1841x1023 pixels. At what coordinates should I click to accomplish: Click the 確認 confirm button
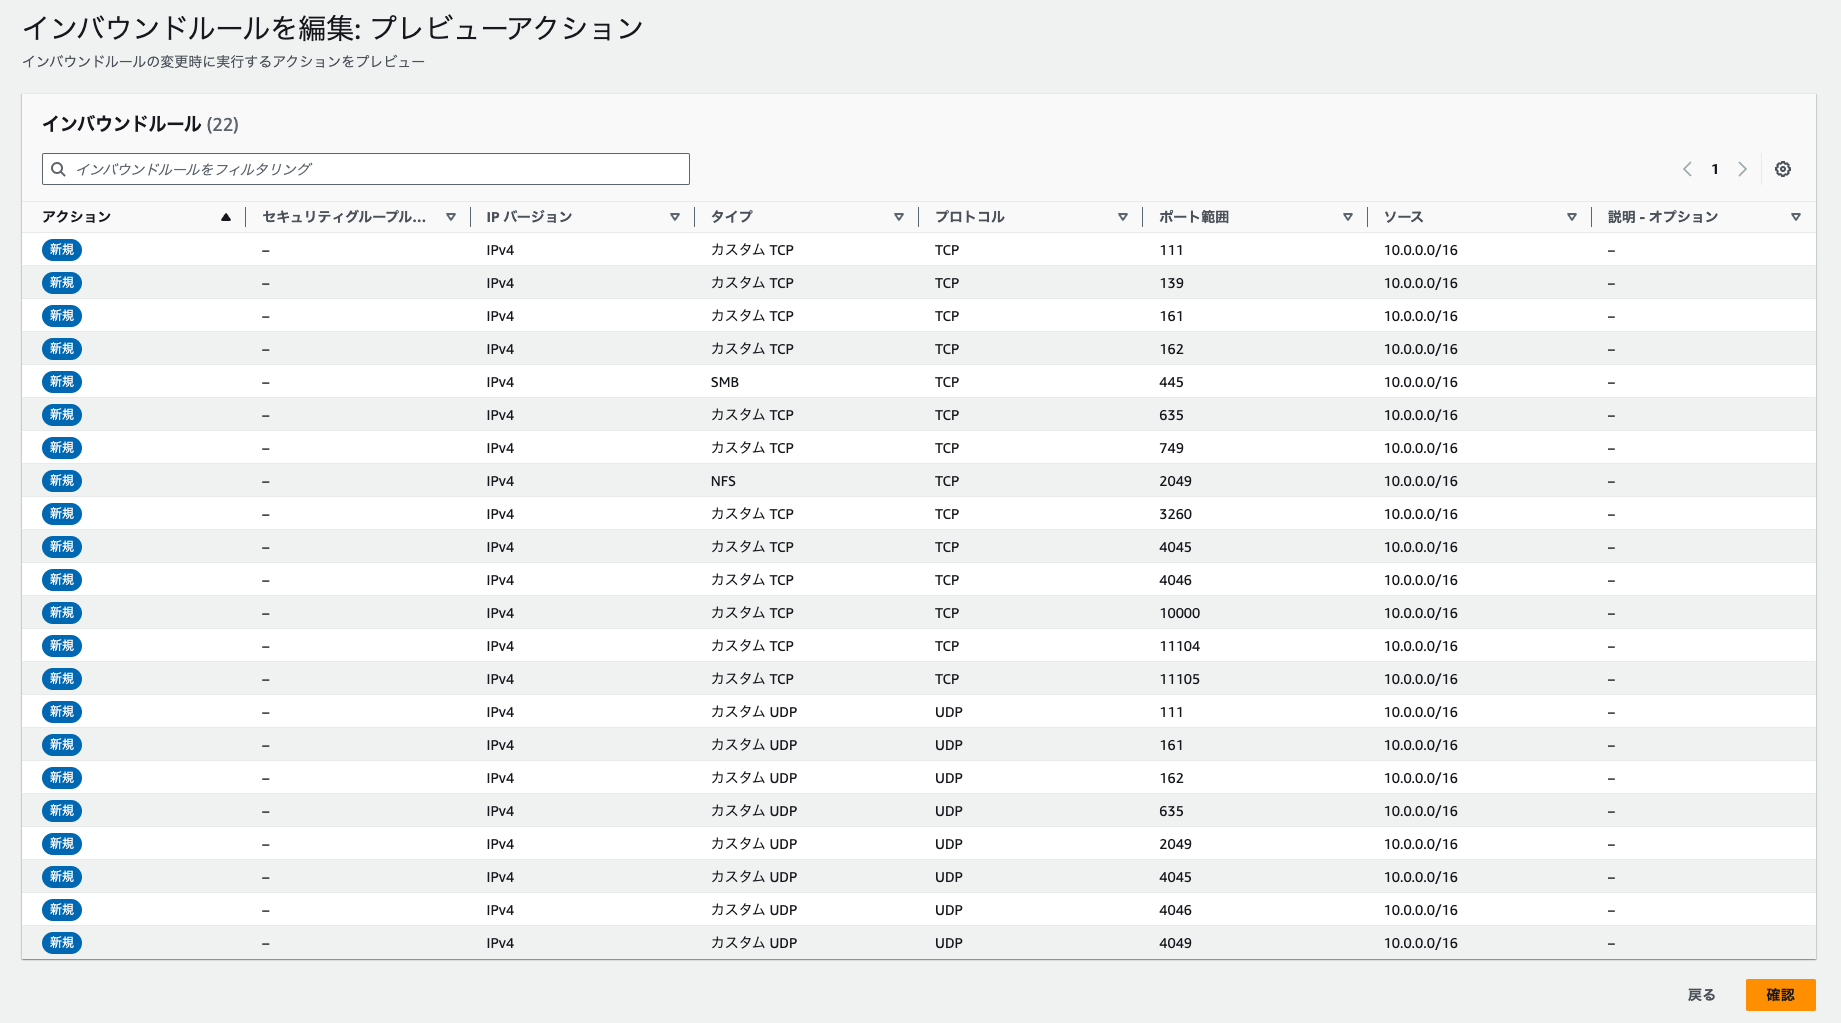point(1780,995)
